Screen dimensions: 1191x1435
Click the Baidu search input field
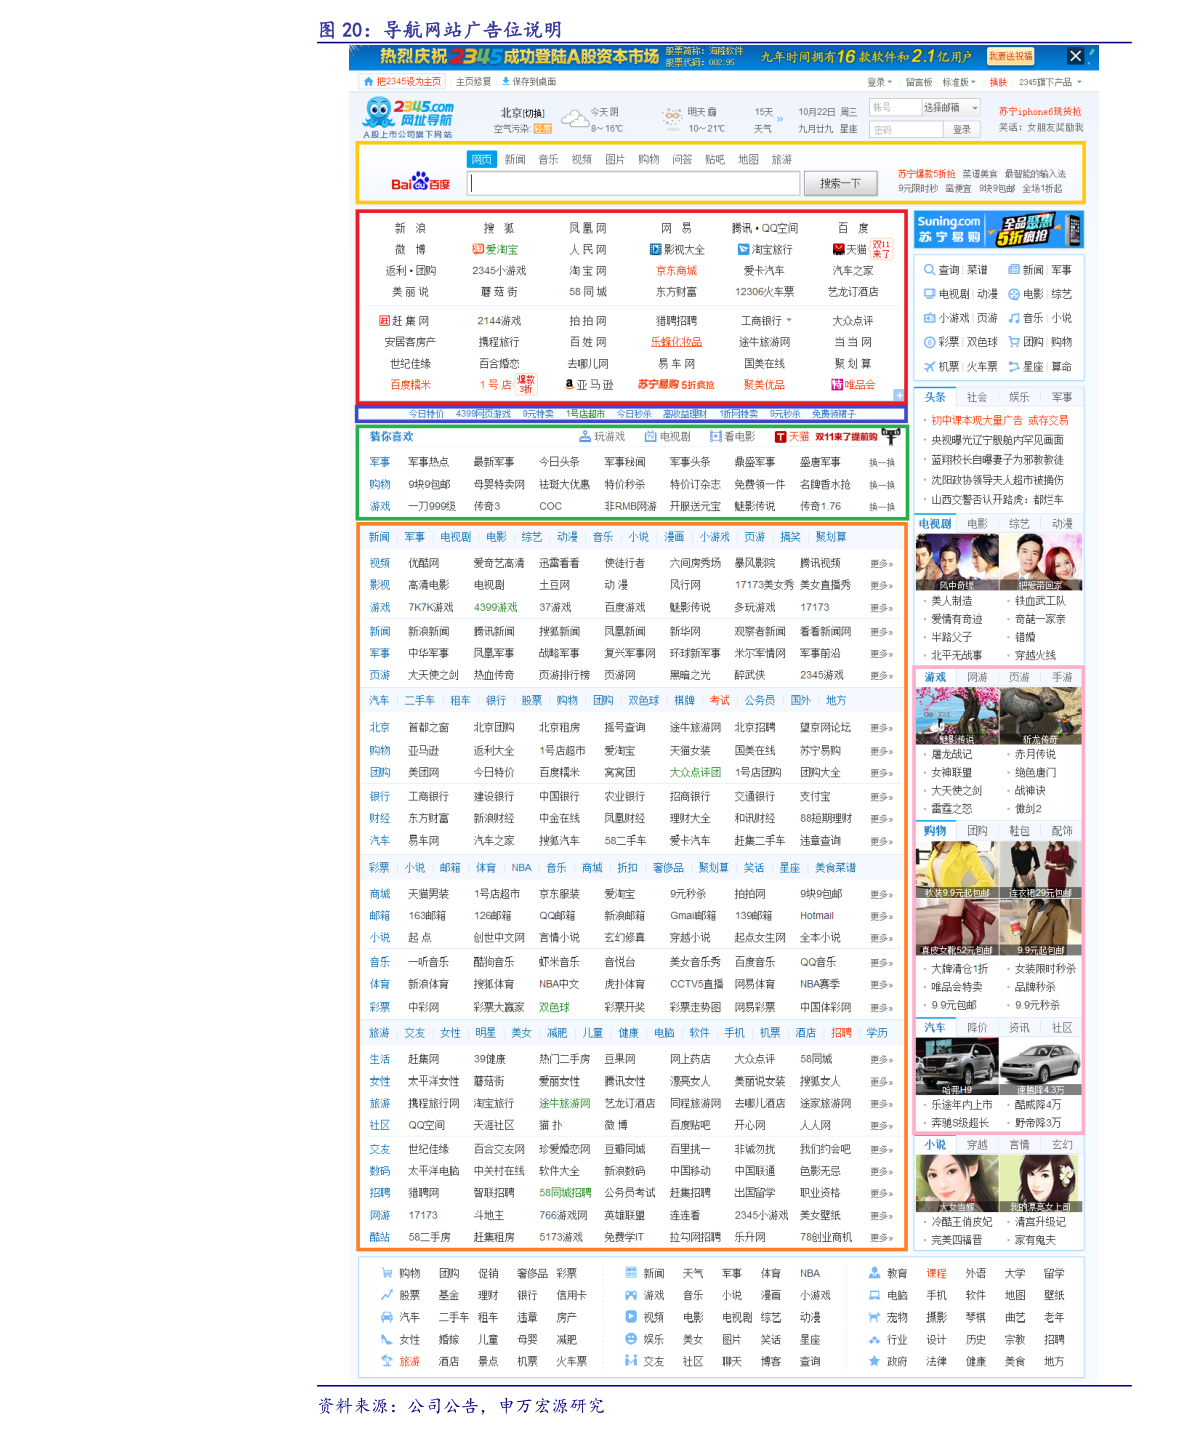(x=635, y=183)
